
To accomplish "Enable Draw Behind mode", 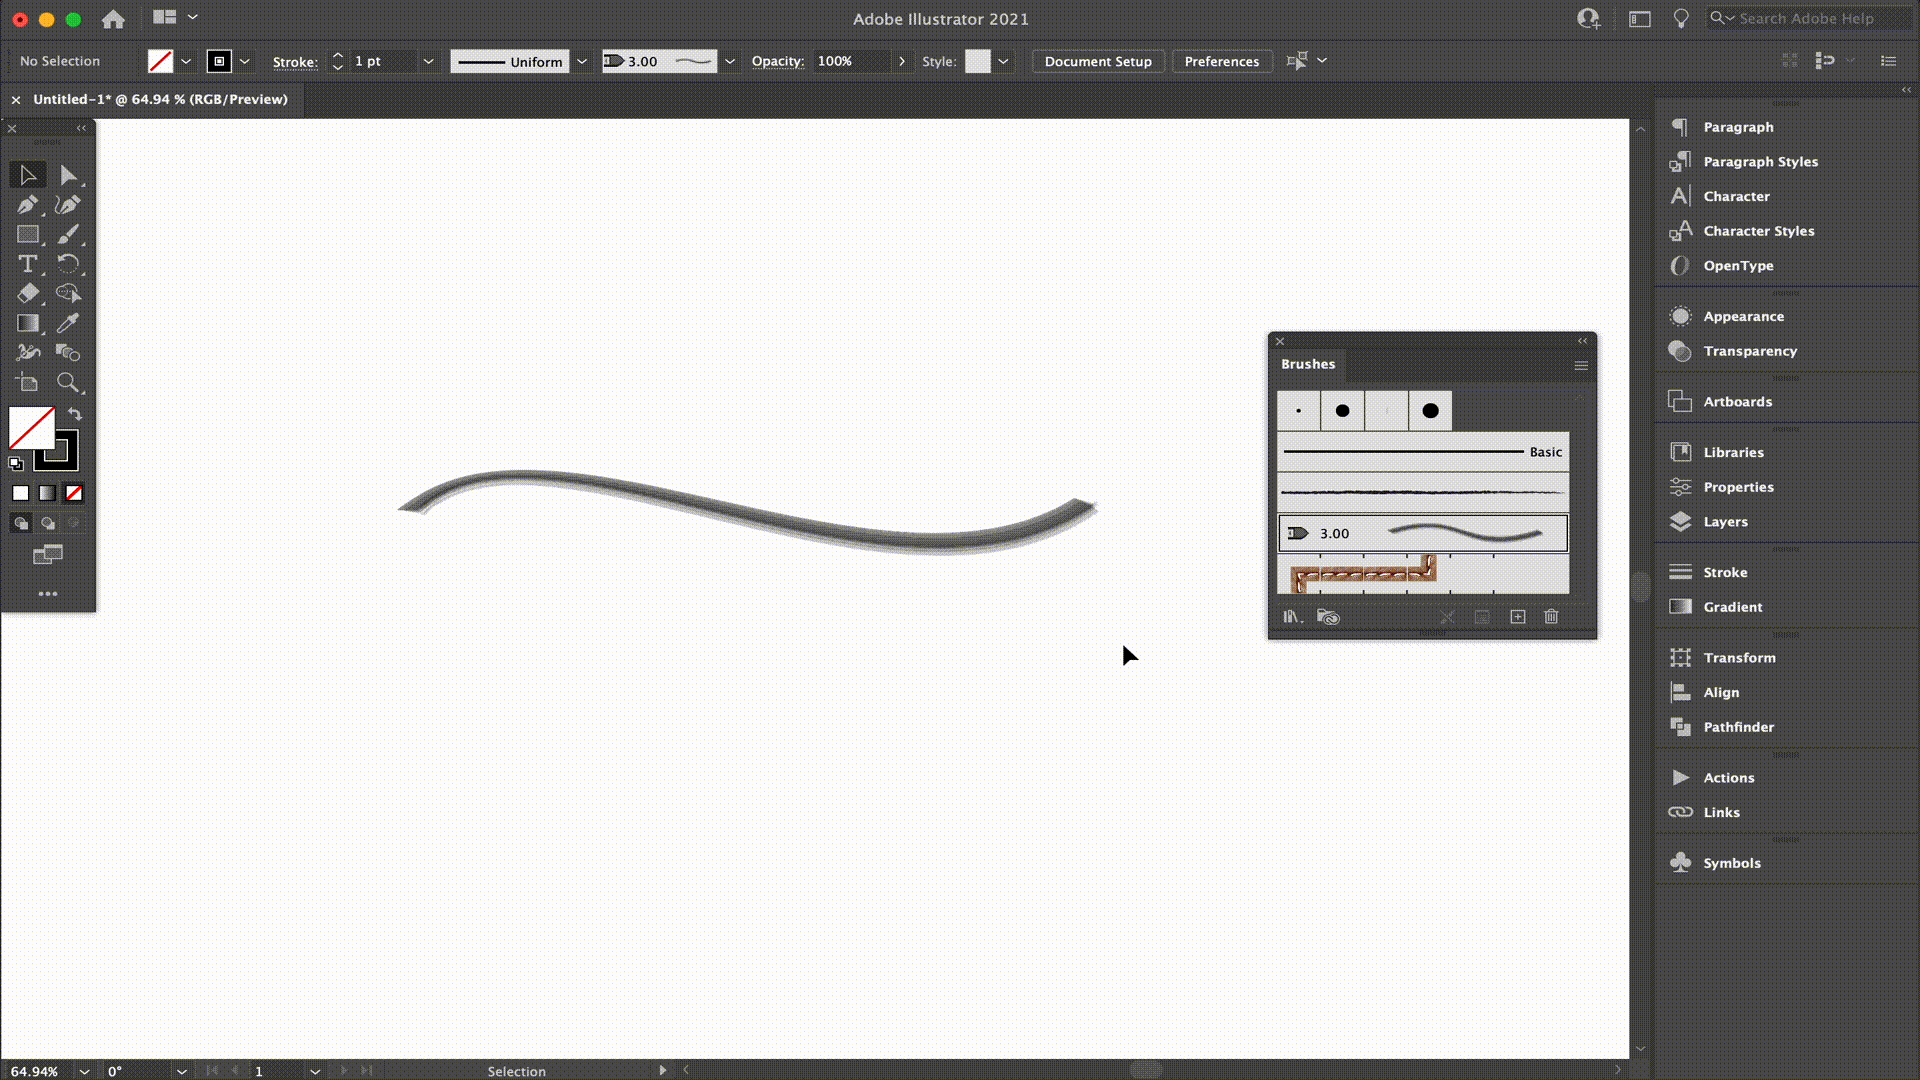I will coord(47,523).
